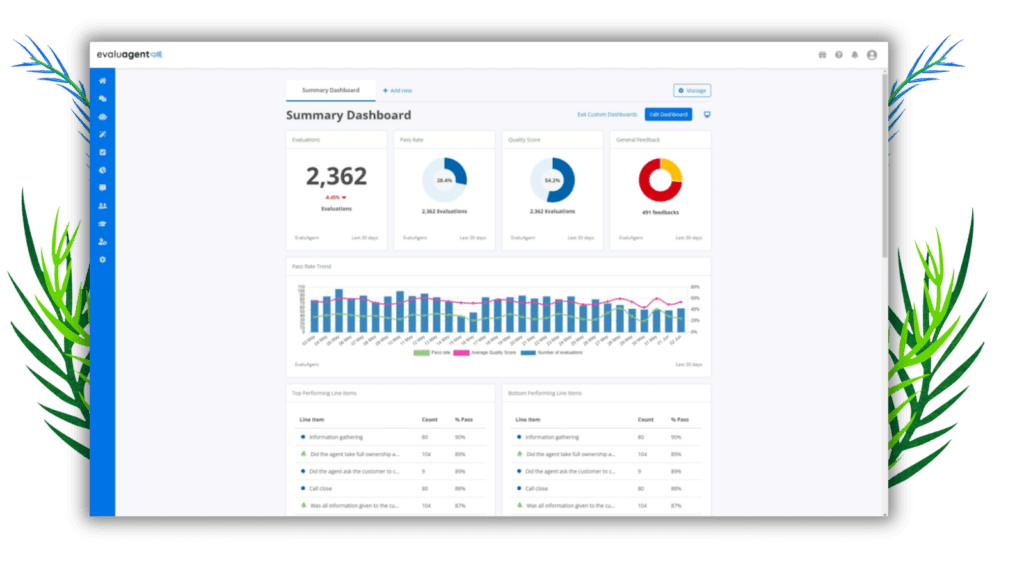Viewport: 1024px width, 576px height.
Task: Open the two-people users sidebar icon
Action: pyautogui.click(x=103, y=206)
